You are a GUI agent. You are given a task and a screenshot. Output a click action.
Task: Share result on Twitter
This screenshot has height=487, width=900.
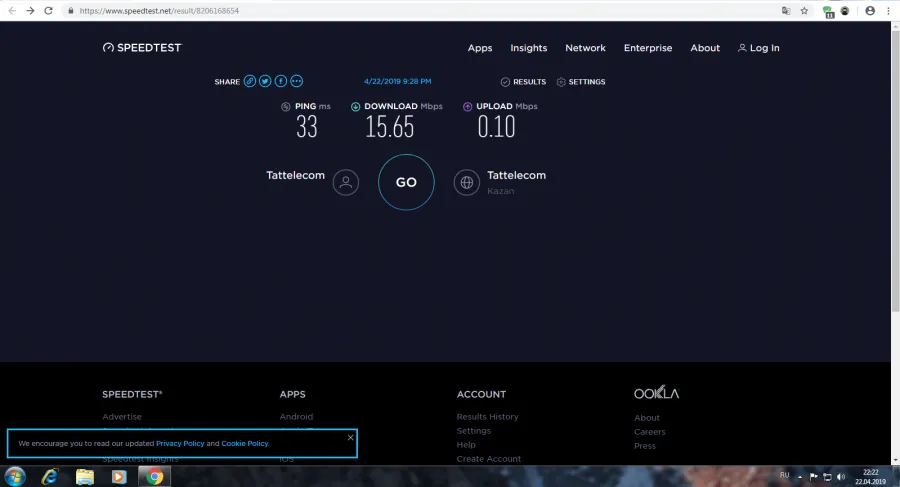pyautogui.click(x=265, y=81)
